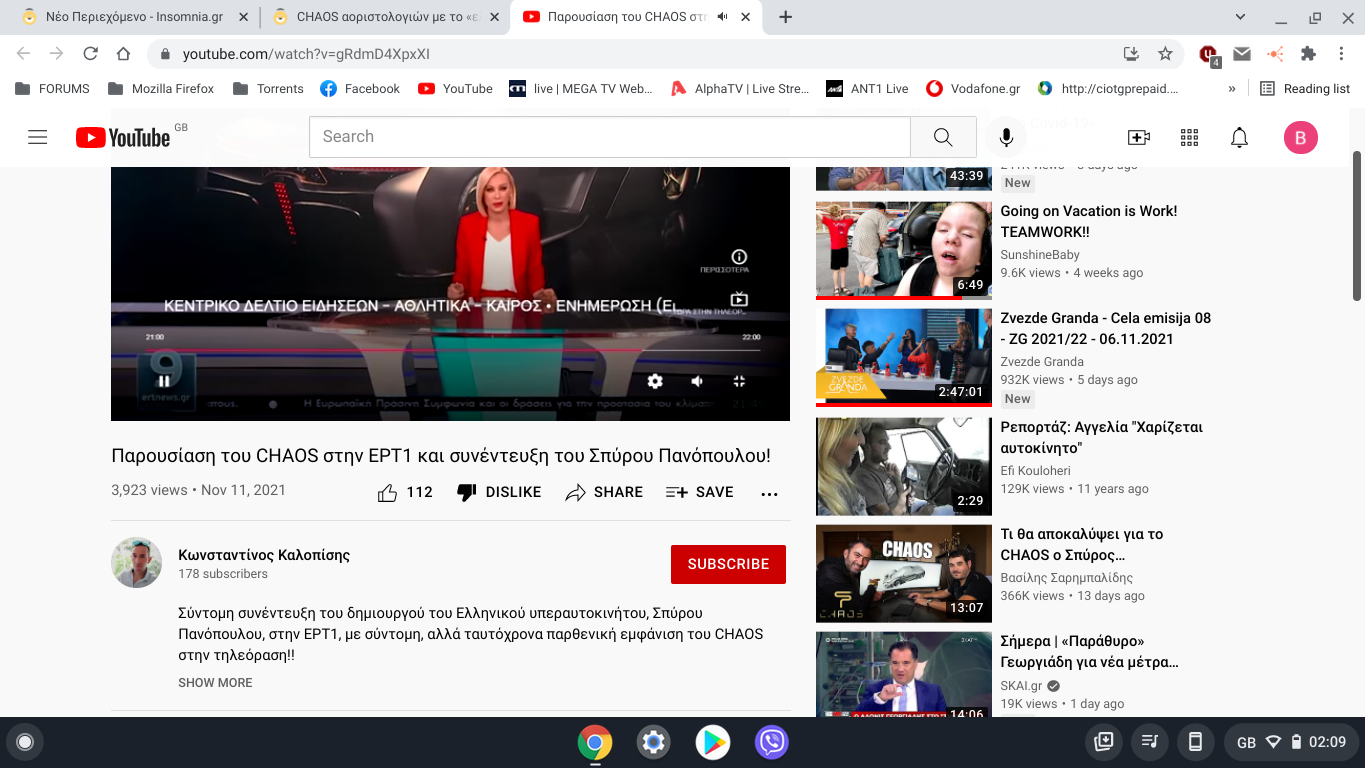The width and height of the screenshot is (1365, 768).
Task: Open FORUMS bookmark folder
Action: click(54, 89)
